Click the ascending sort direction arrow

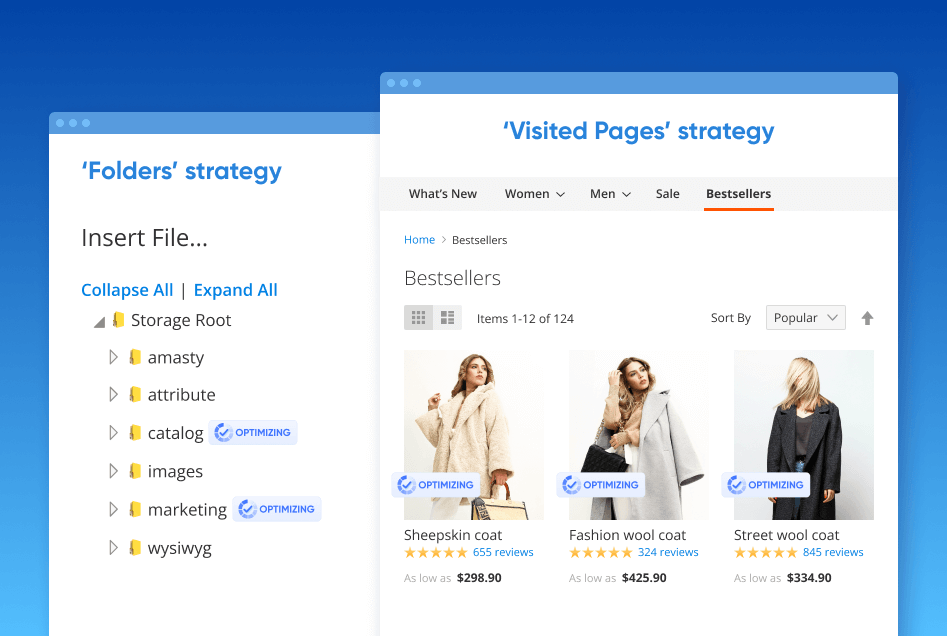point(867,317)
